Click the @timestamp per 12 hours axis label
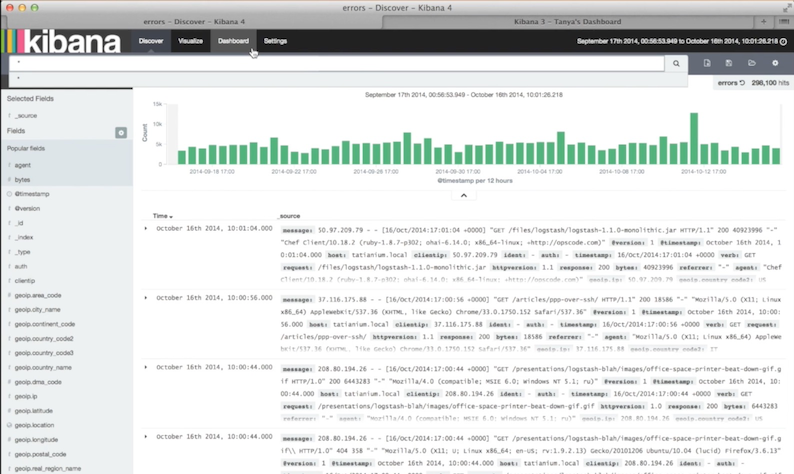This screenshot has height=474, width=794. (x=475, y=181)
